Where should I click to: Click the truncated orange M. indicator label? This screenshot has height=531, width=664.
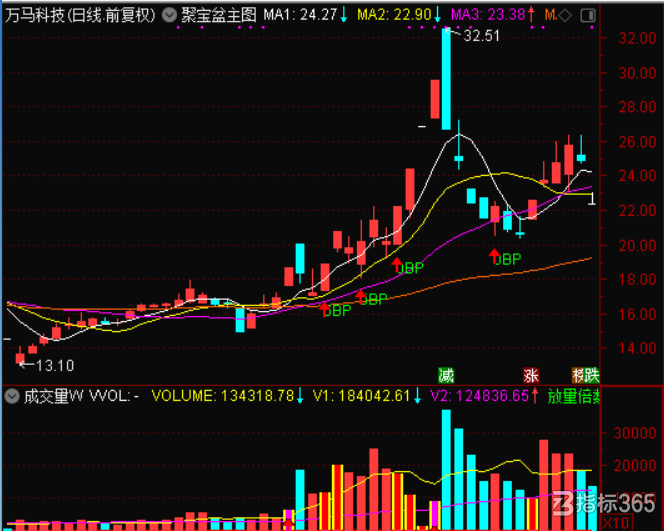click(x=551, y=16)
